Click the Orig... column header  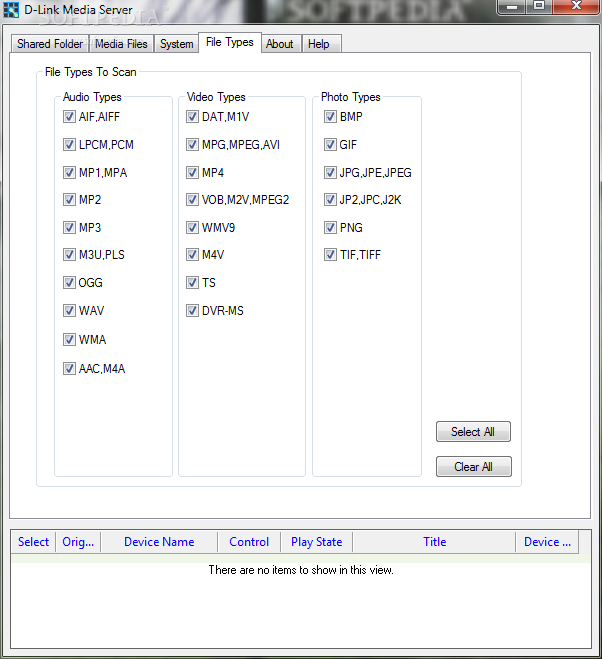[x=78, y=542]
